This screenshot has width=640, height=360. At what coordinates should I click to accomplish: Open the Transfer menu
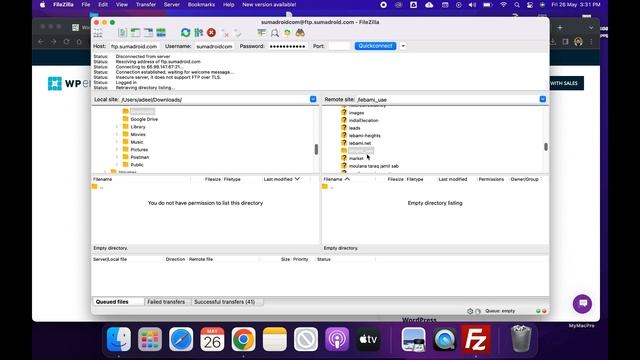(146, 4)
